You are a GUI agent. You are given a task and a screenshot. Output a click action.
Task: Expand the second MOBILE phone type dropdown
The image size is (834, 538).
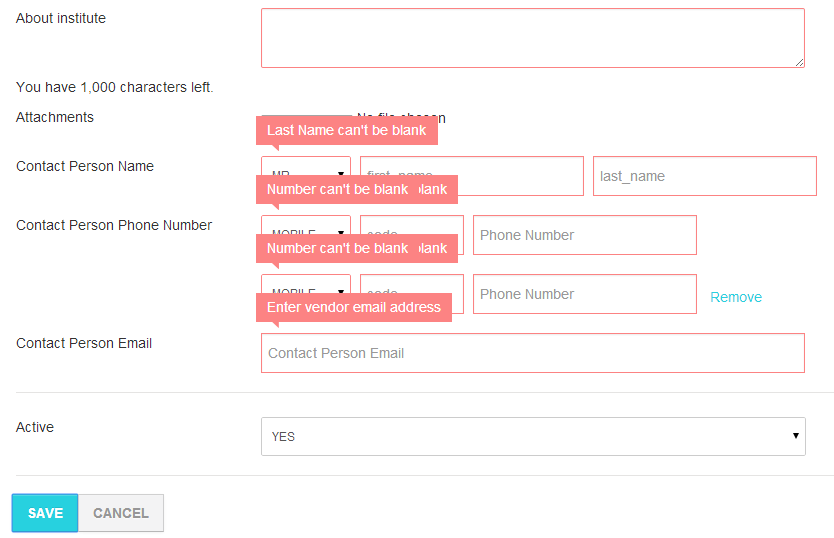click(306, 294)
